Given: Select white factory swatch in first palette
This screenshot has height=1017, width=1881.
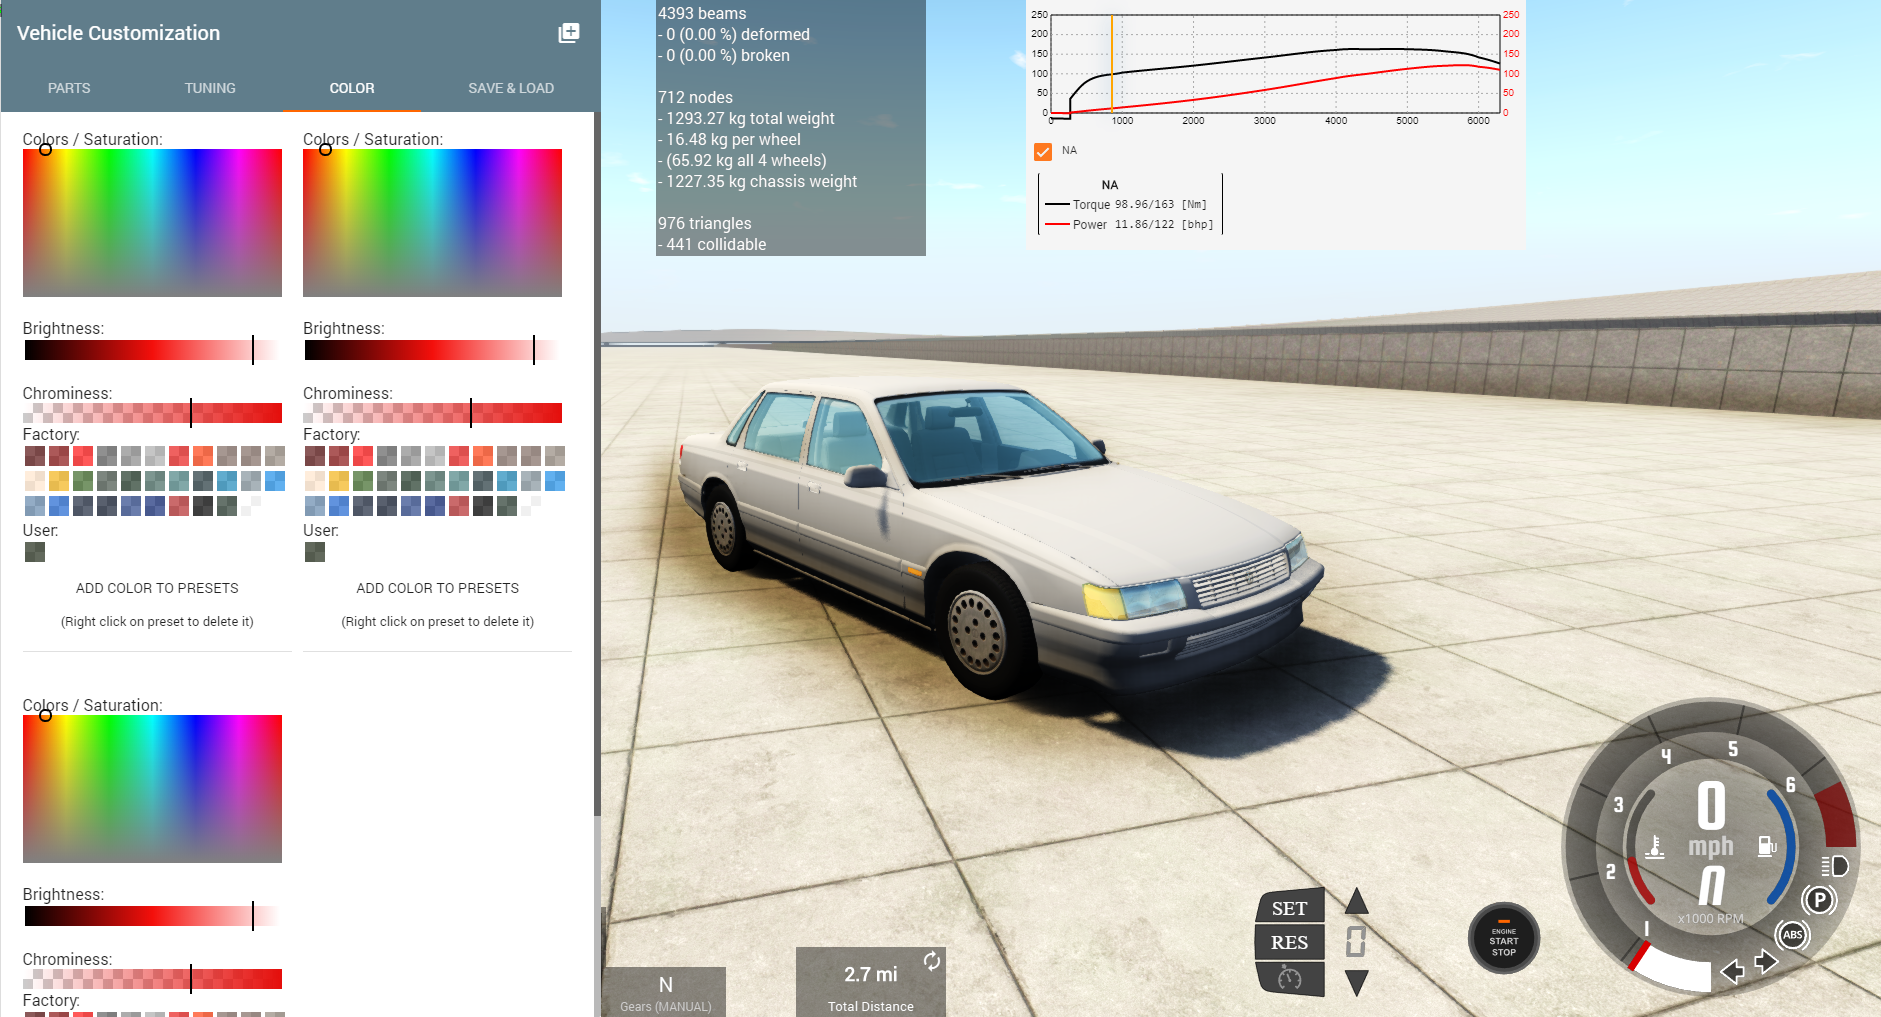Looking at the screenshot, I should (x=251, y=506).
